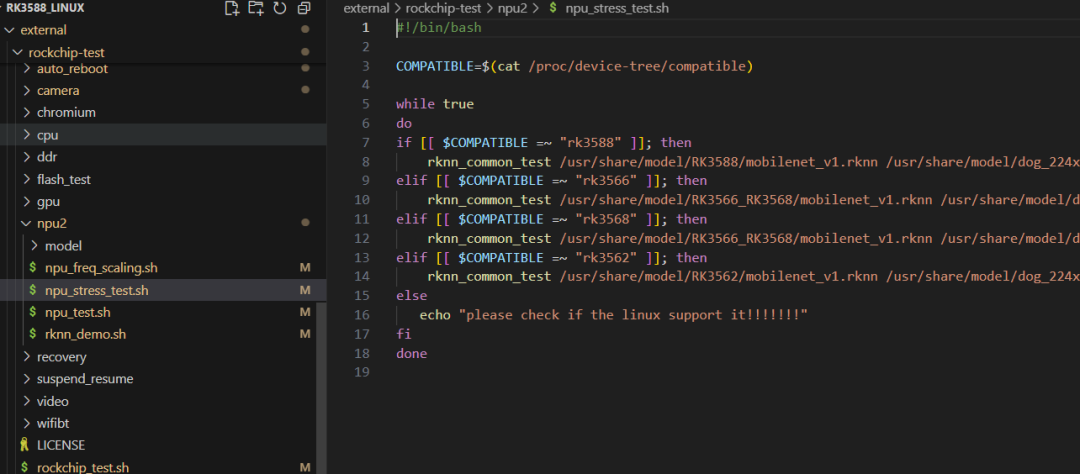The width and height of the screenshot is (1080, 474).
Task: Click the New Folder icon in explorer header
Action: point(256,8)
